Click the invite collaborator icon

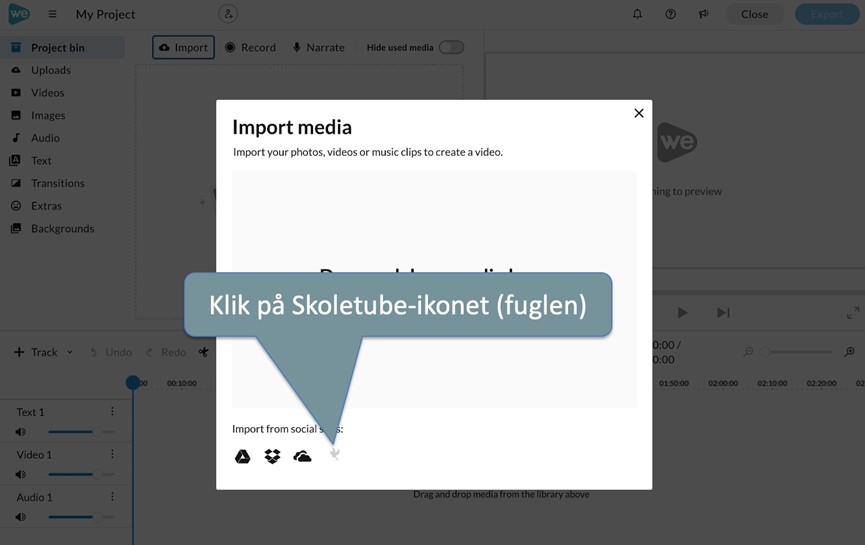tap(228, 14)
